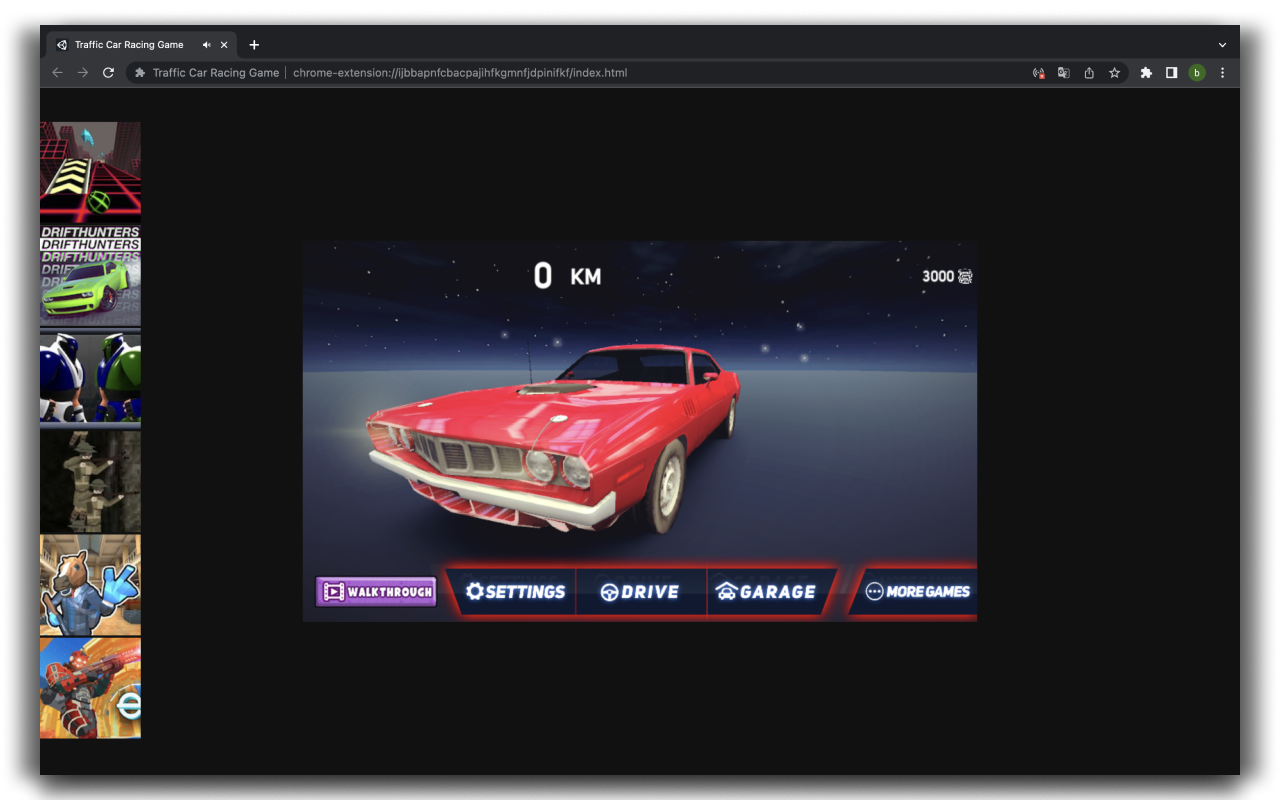Open the translate page icon
The width and height of the screenshot is (1280, 800).
pyautogui.click(x=1064, y=73)
